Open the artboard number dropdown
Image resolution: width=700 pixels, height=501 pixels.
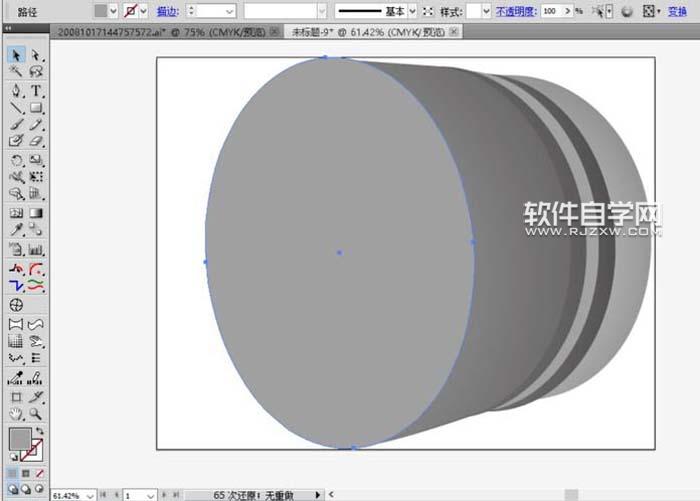point(150,496)
